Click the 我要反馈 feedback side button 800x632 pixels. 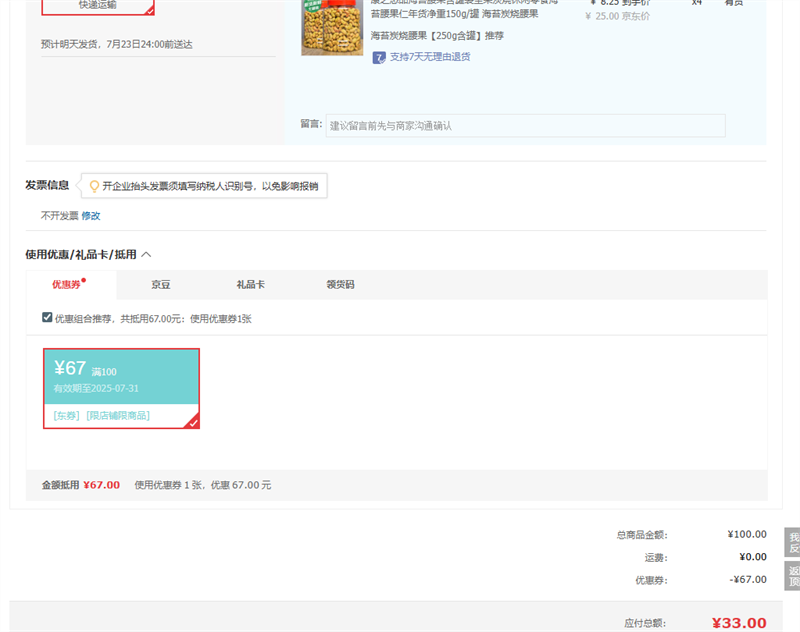(x=793, y=542)
